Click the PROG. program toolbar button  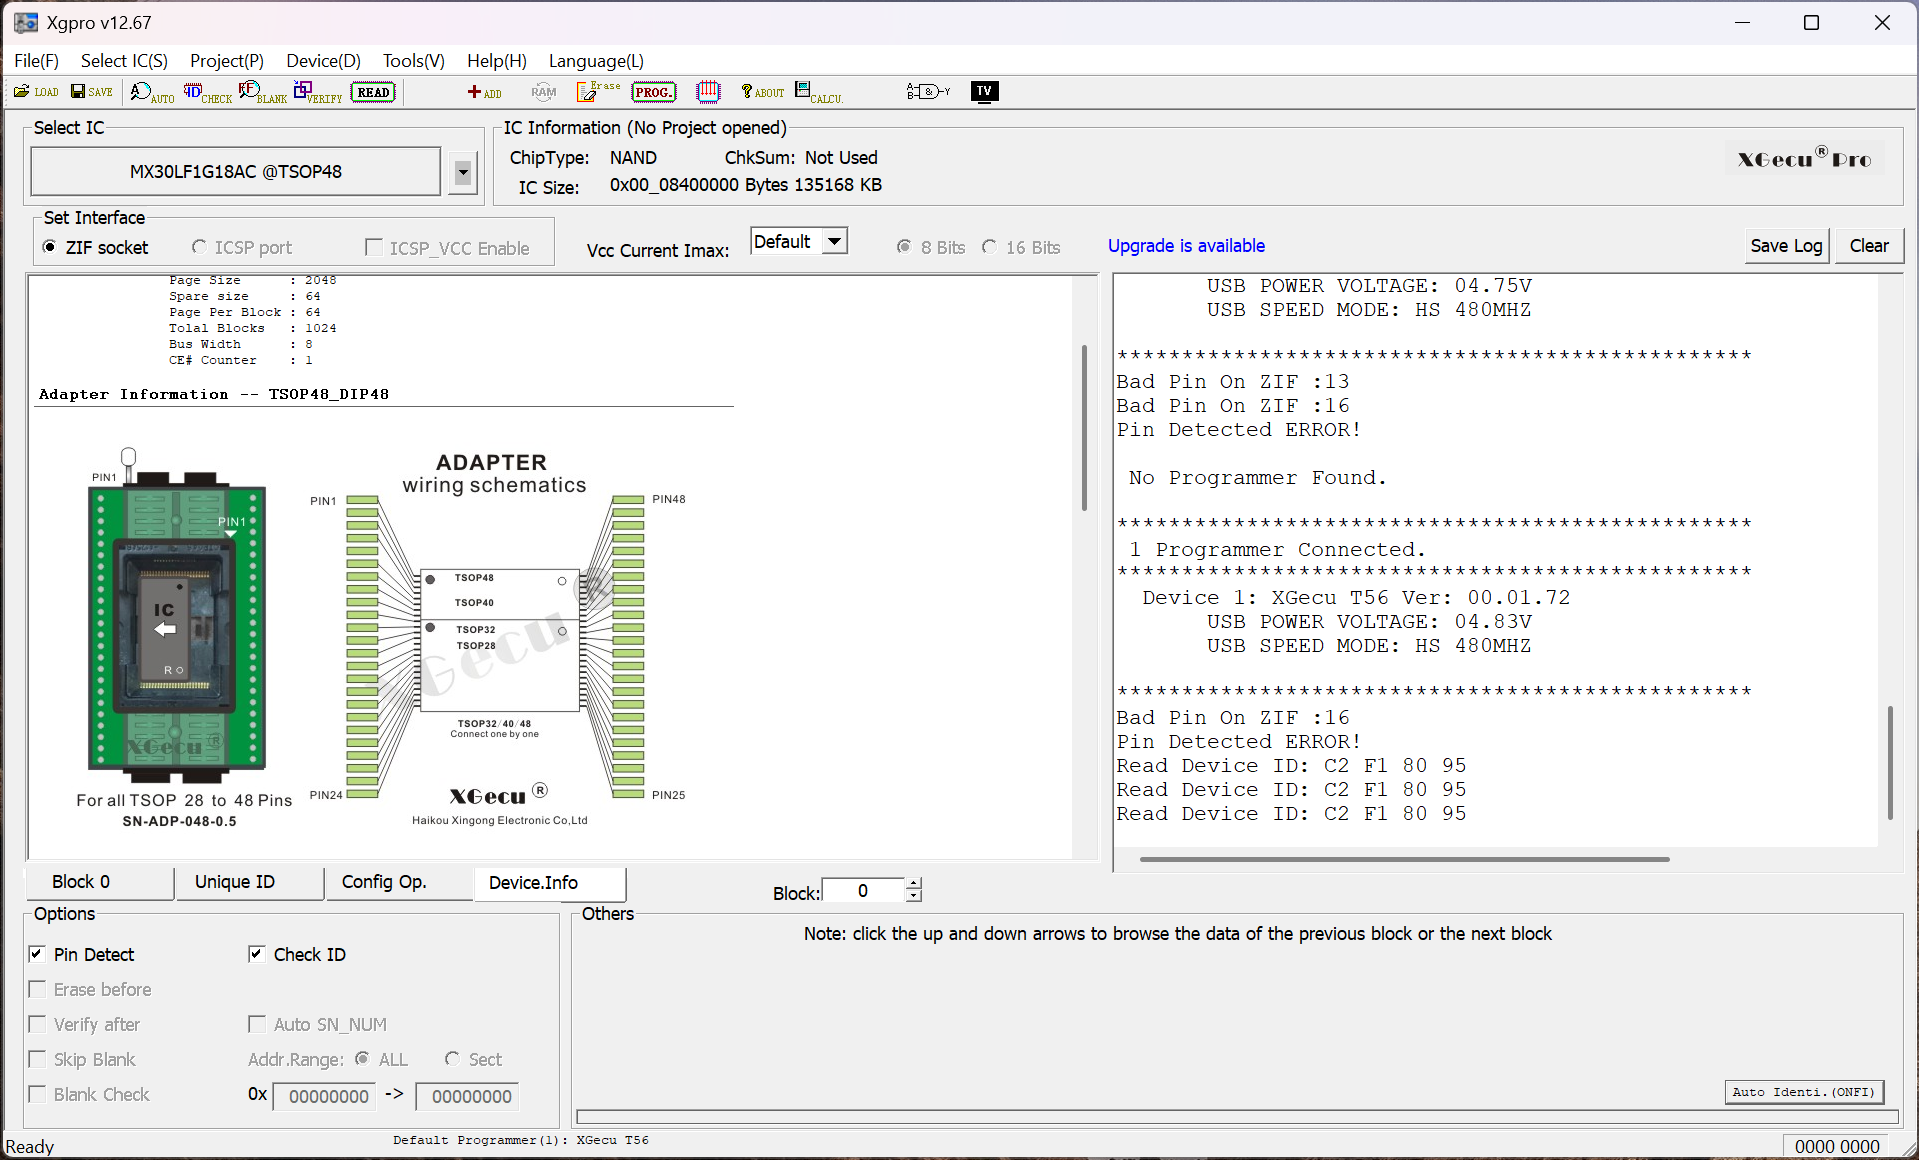[x=654, y=92]
